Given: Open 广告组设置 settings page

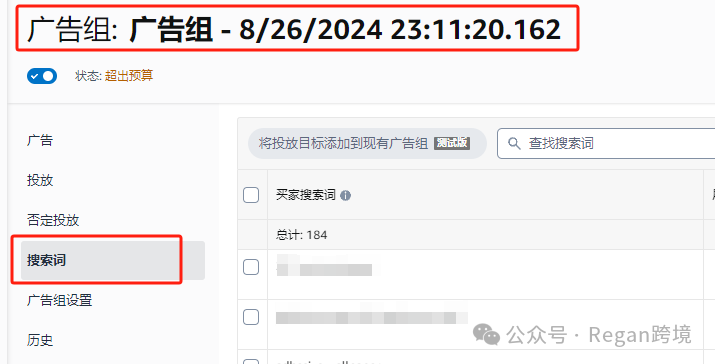Looking at the screenshot, I should coord(59,301).
